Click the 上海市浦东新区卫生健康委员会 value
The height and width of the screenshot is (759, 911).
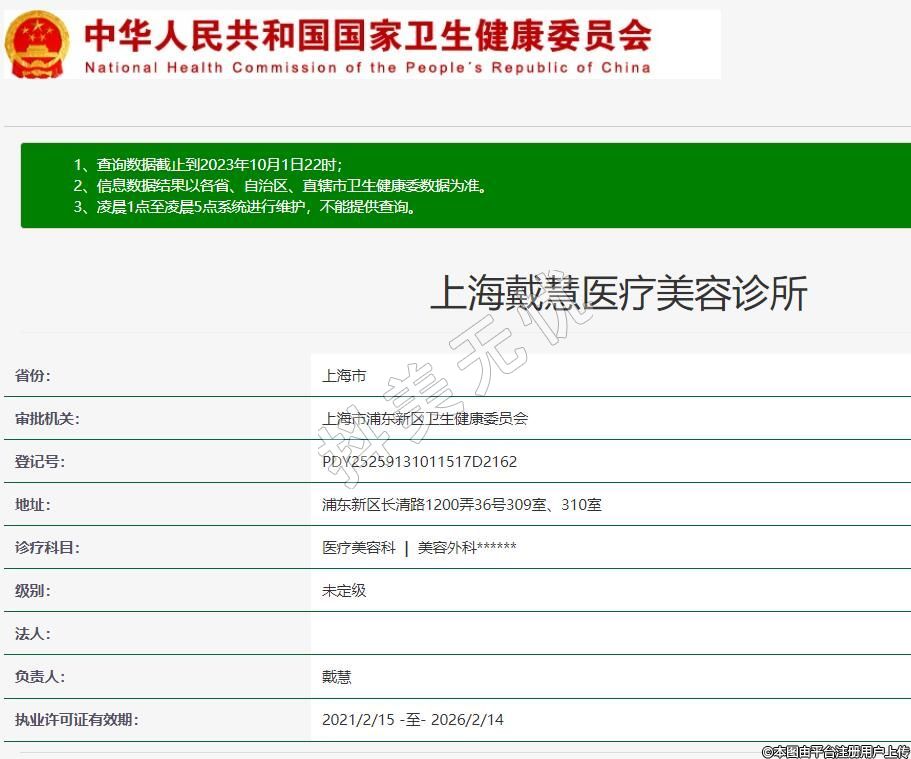(425, 419)
